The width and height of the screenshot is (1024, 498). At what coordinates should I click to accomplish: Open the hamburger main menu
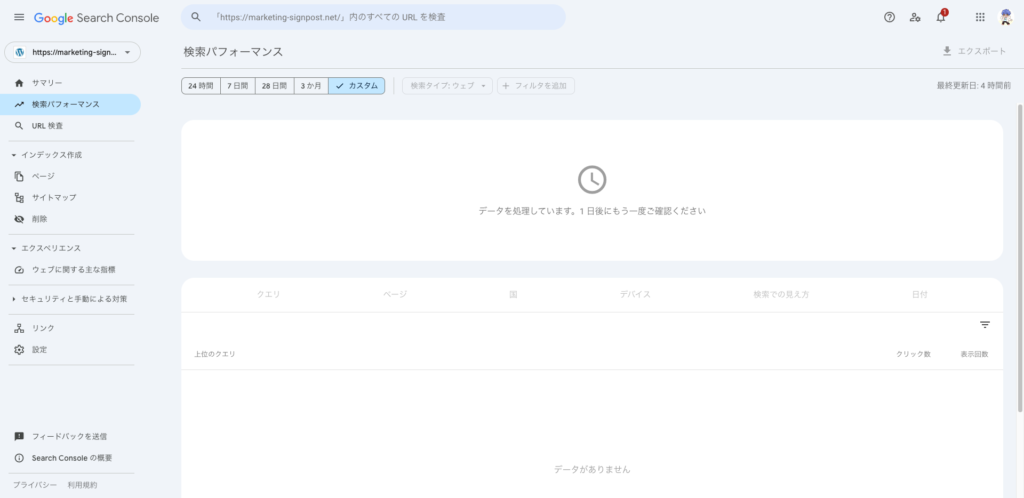coord(19,18)
